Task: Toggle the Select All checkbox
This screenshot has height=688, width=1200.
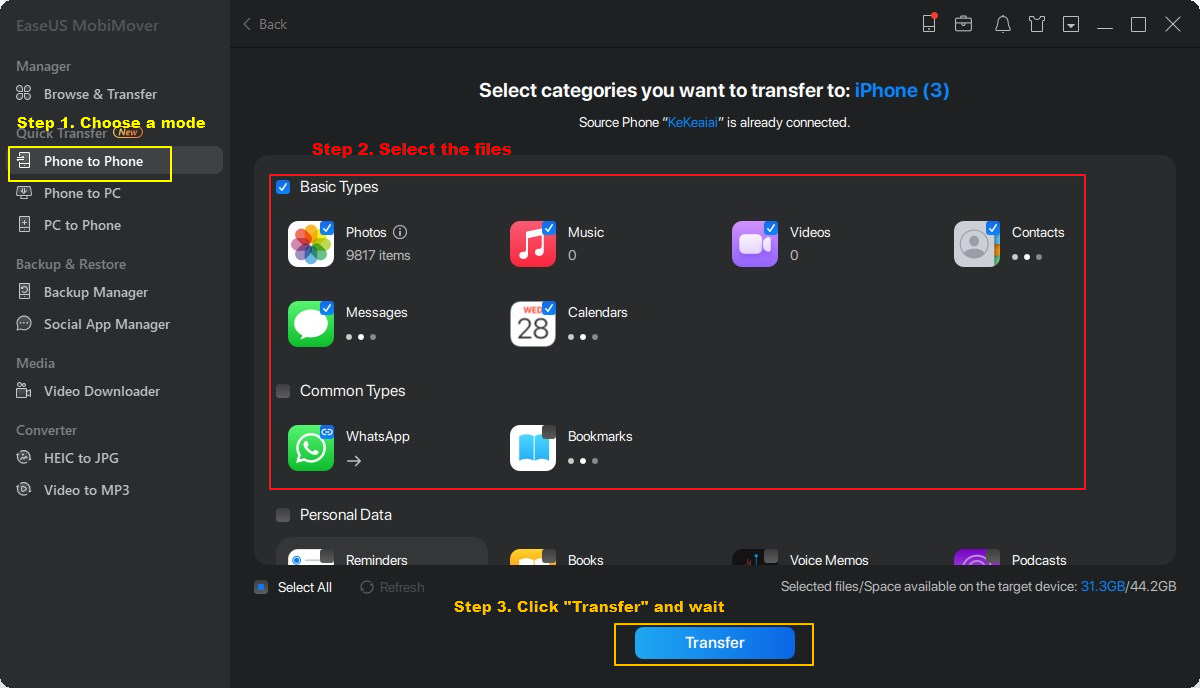Action: coord(261,587)
